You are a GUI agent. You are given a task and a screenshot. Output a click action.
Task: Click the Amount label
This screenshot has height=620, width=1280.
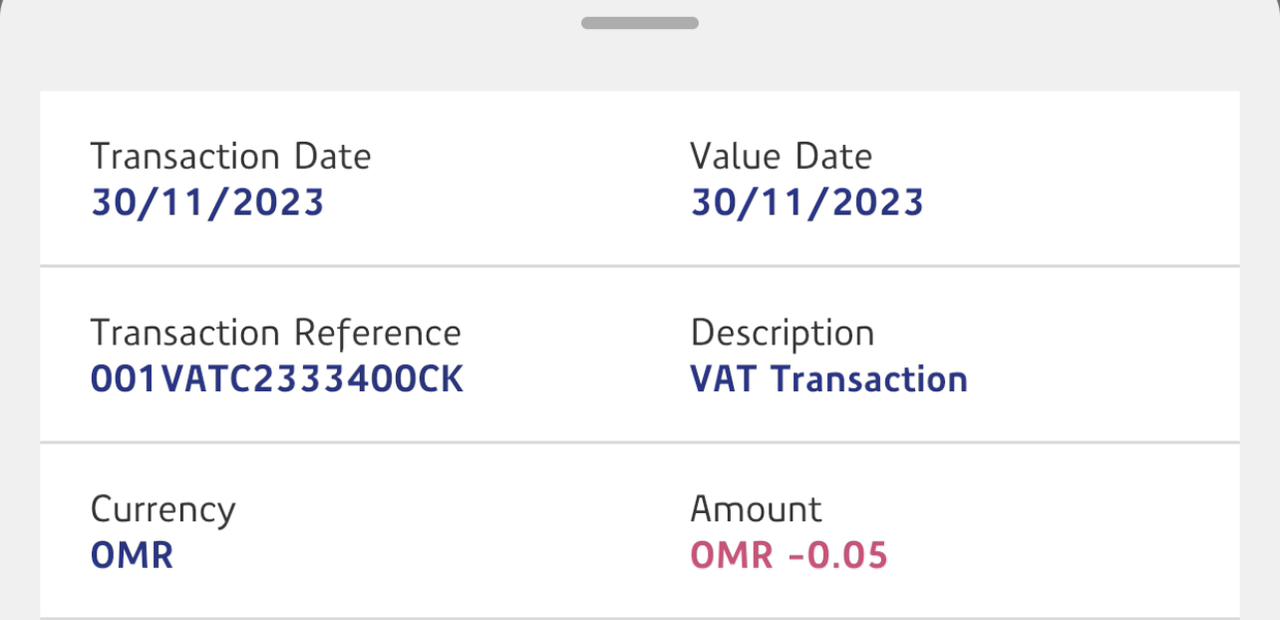tap(755, 509)
